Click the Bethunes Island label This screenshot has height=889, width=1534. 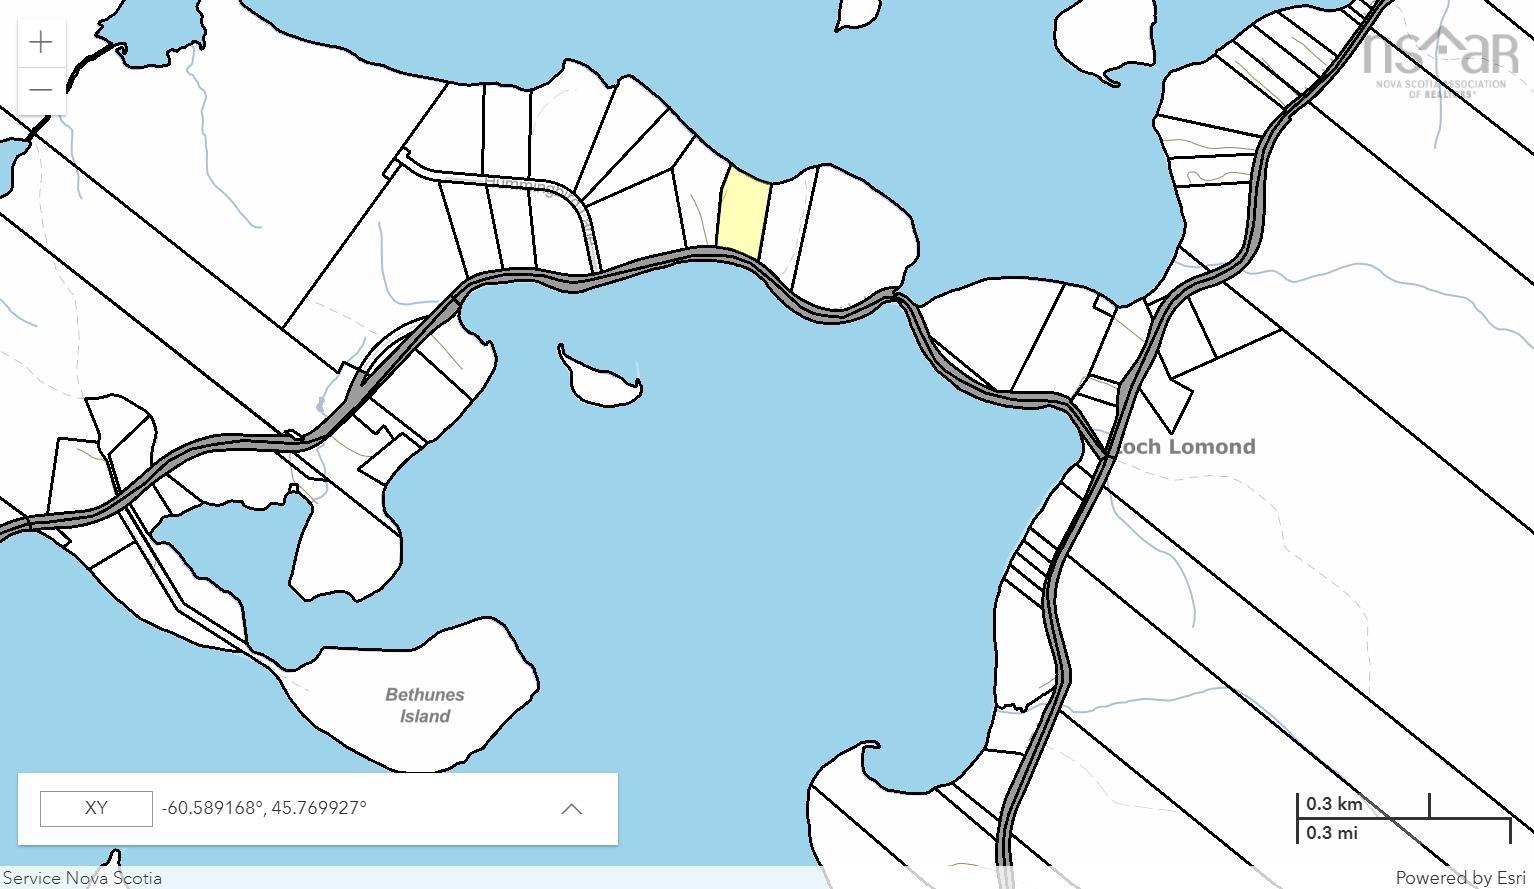tap(425, 705)
